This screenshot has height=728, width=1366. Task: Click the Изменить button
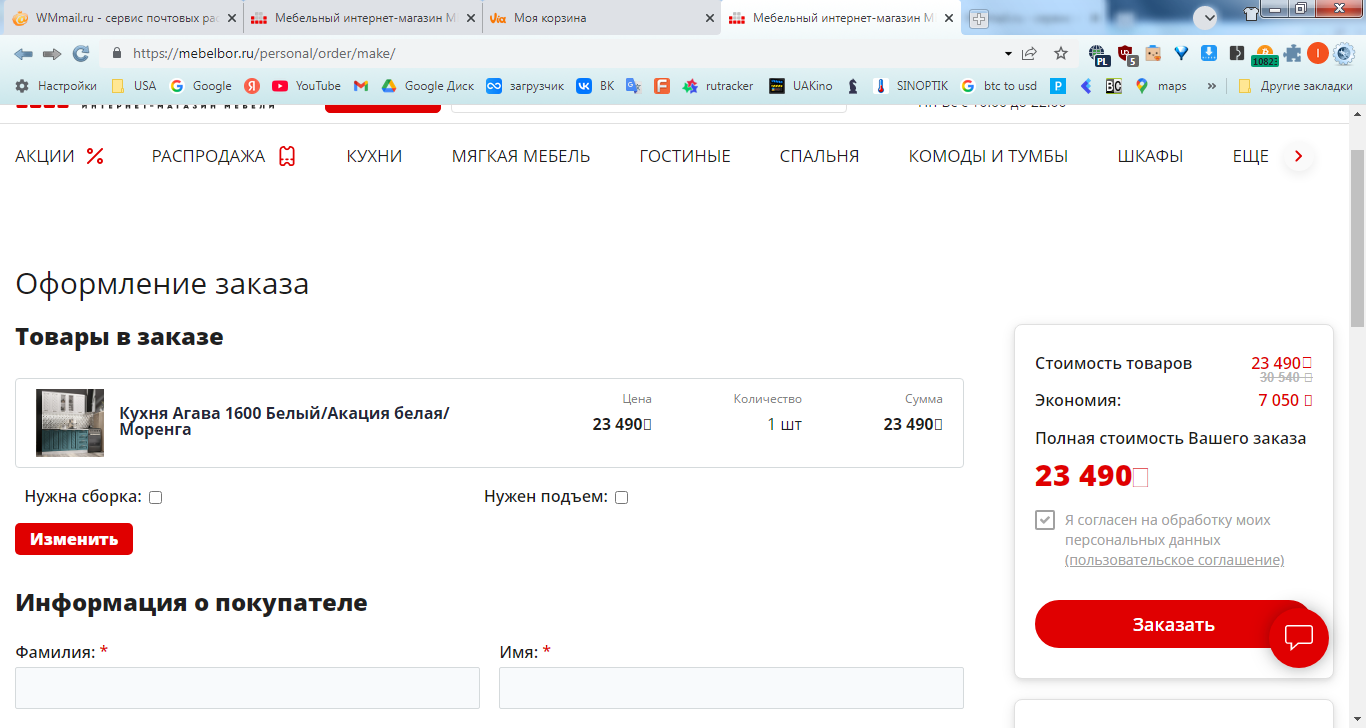[x=74, y=539]
